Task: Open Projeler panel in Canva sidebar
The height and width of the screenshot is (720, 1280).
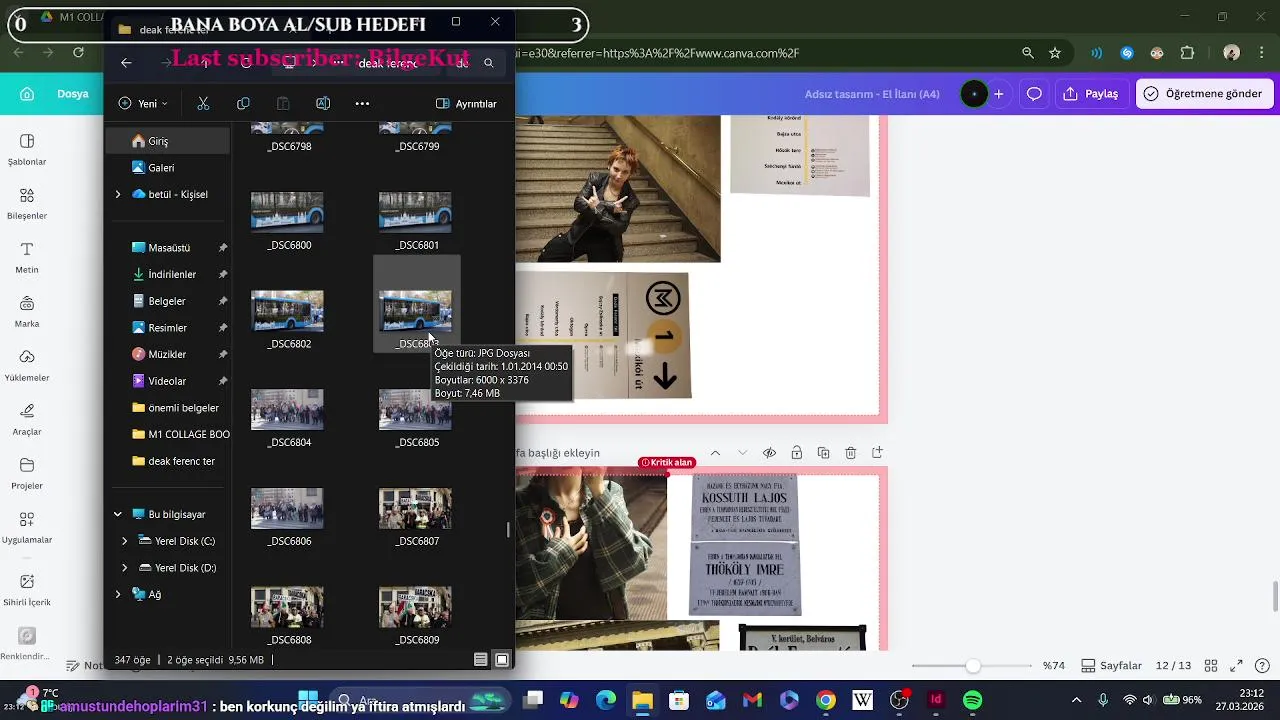Action: pos(27,473)
